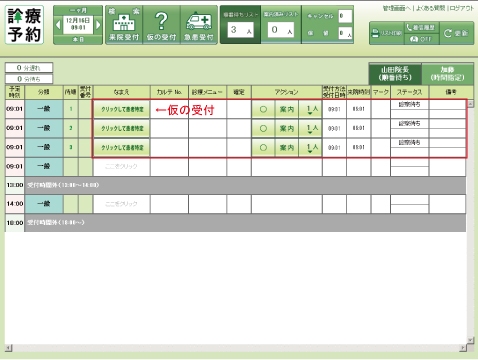Viewport: 478px width, 360px height.
Task: Click the ステータス column header
Action: point(410,92)
